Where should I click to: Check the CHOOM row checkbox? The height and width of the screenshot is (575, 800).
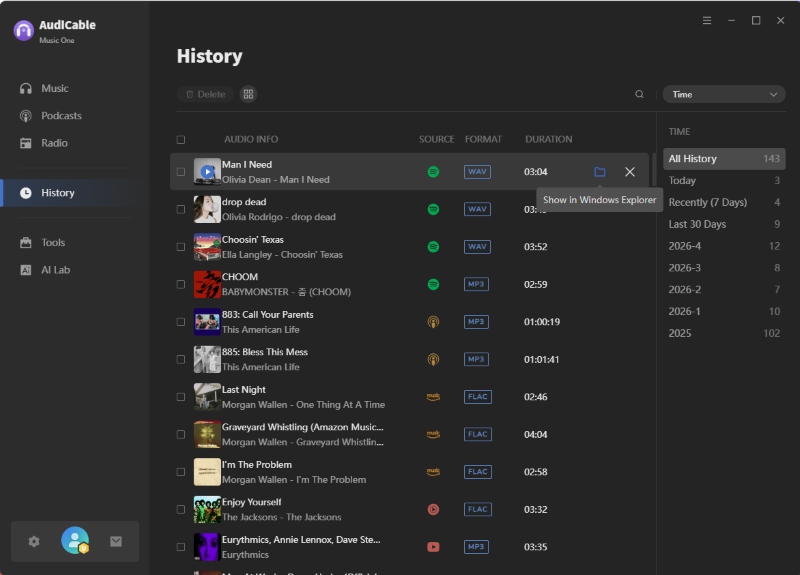click(x=181, y=284)
